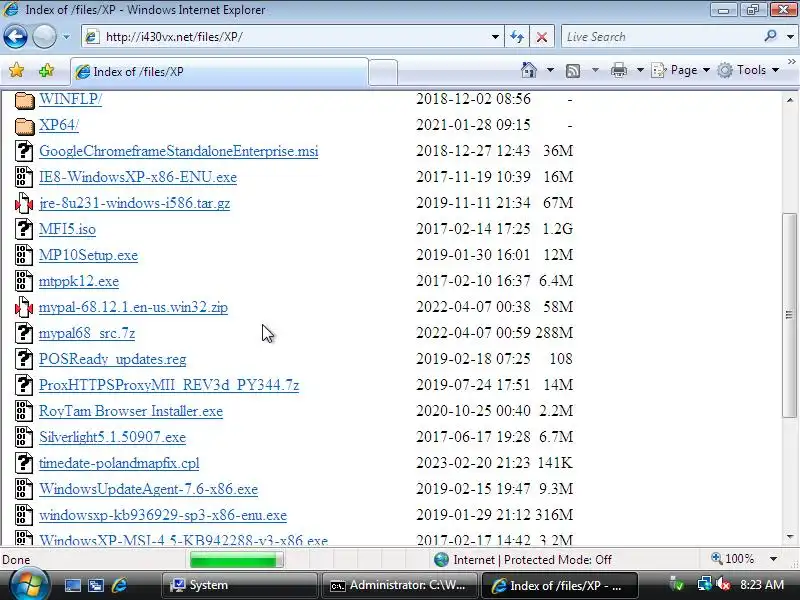Expand the Home button dropdown arrow
Image resolution: width=800 pixels, height=600 pixels.
coord(550,70)
